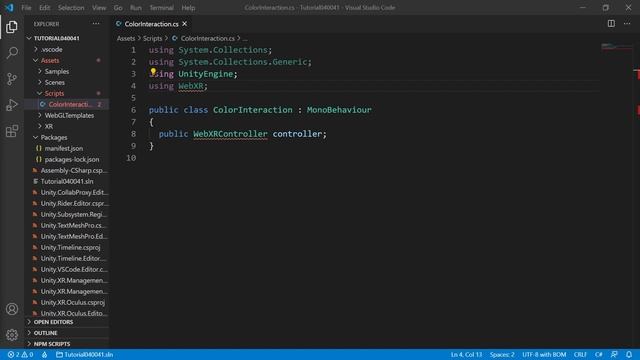Open Assembly-CSharp.csproj file

tap(73, 171)
